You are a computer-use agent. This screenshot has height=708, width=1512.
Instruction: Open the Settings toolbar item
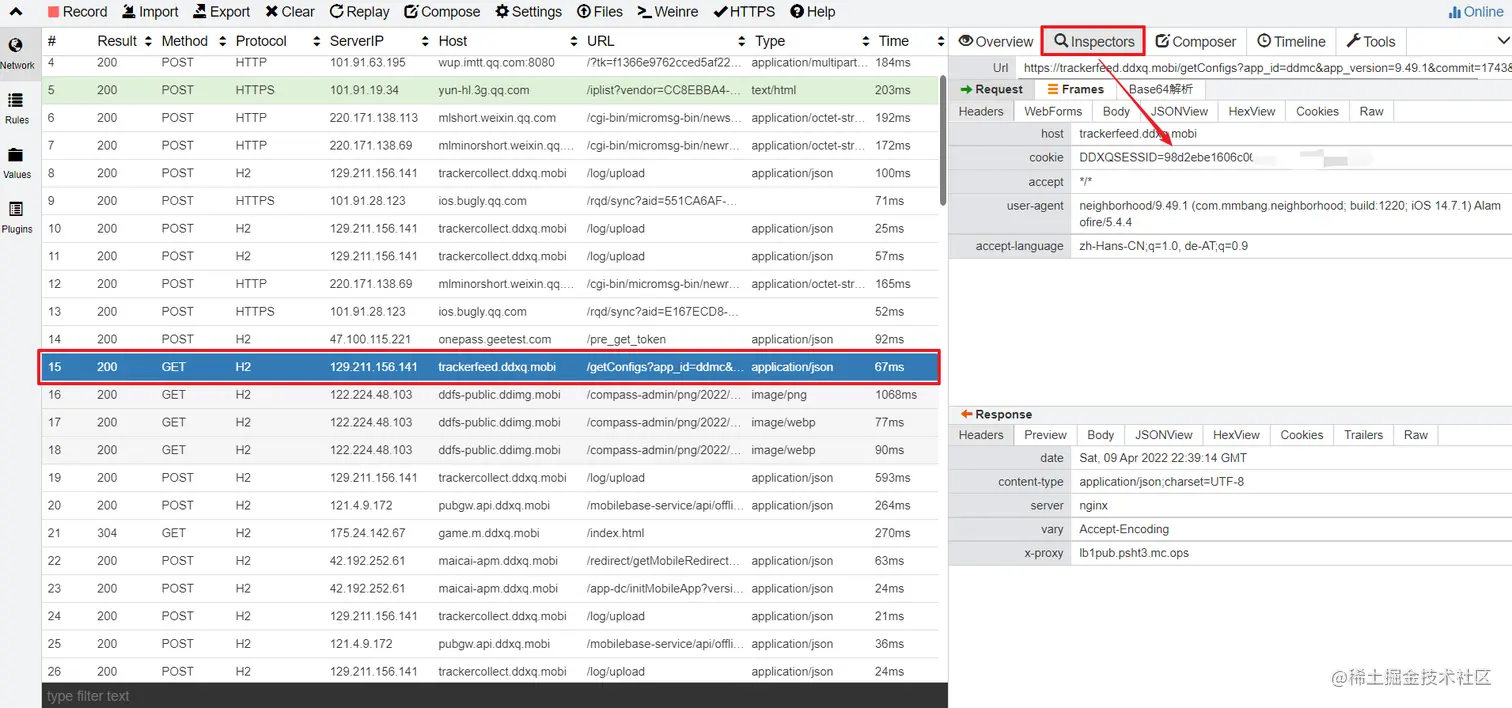[x=527, y=12]
